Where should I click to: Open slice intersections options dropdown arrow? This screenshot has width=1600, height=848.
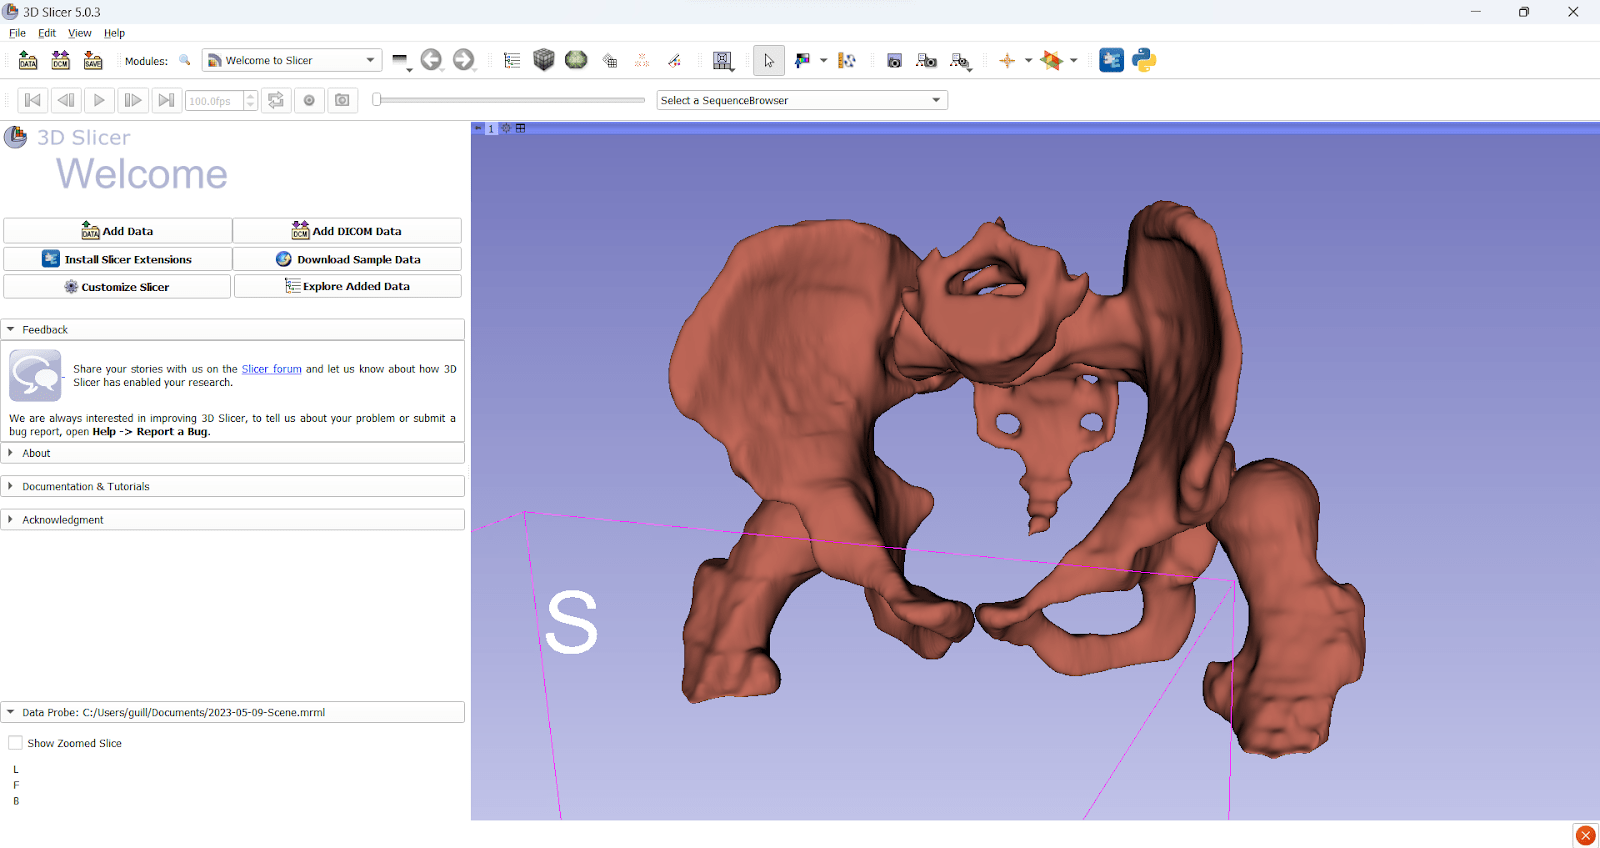[1074, 60]
